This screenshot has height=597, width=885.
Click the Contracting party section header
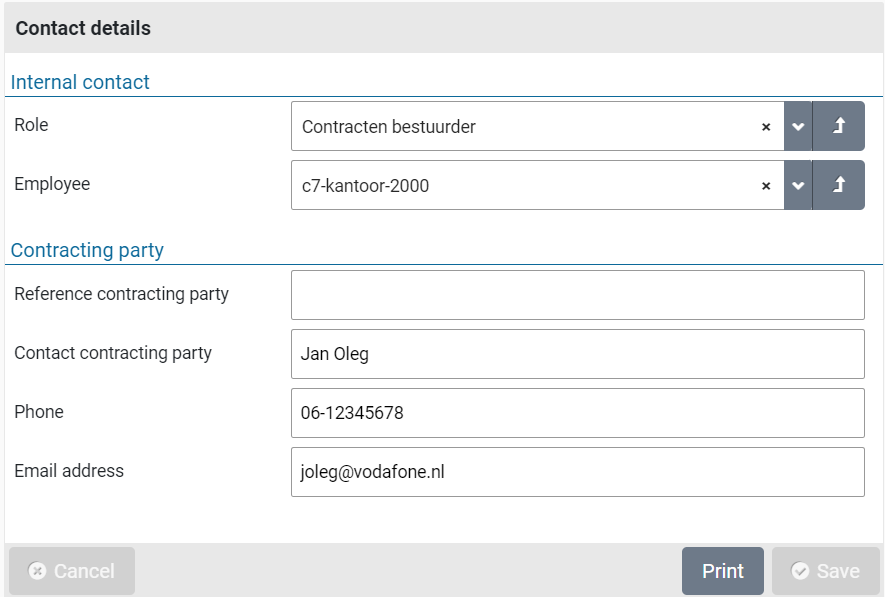(87, 250)
